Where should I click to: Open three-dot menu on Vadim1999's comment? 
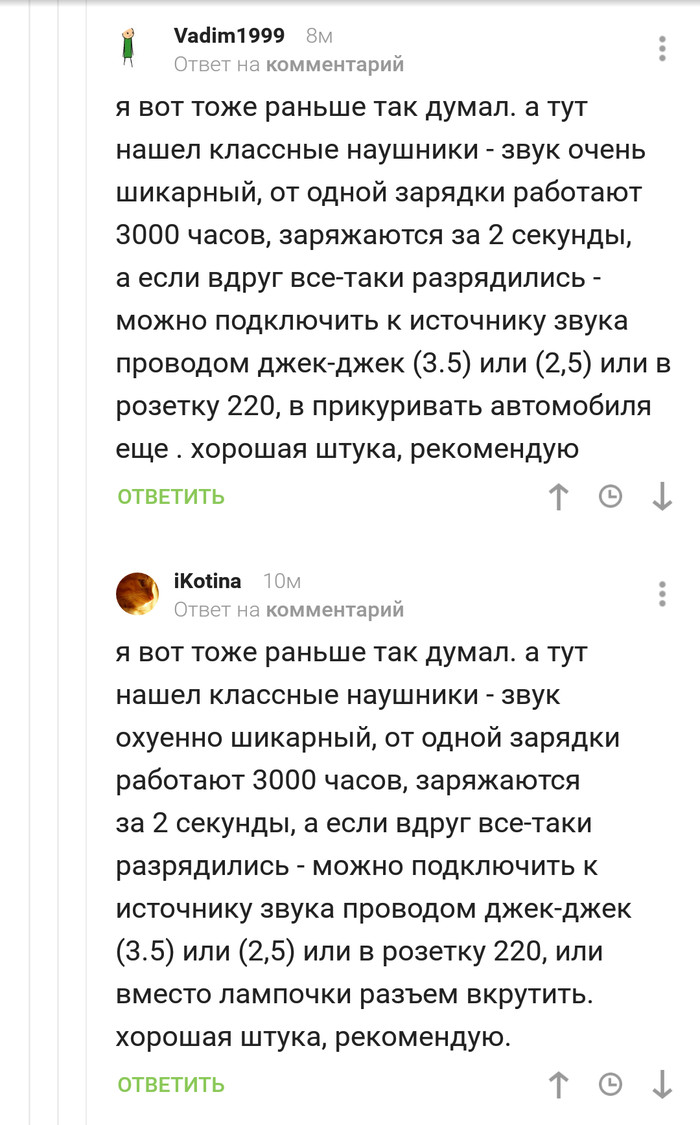[662, 48]
